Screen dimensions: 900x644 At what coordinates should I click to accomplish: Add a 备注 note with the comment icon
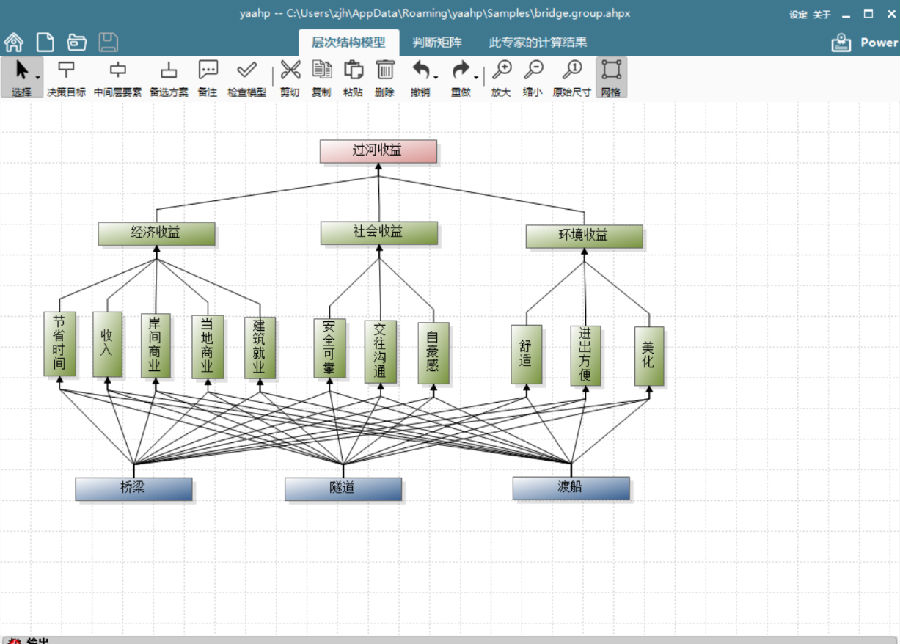pyautogui.click(x=208, y=77)
